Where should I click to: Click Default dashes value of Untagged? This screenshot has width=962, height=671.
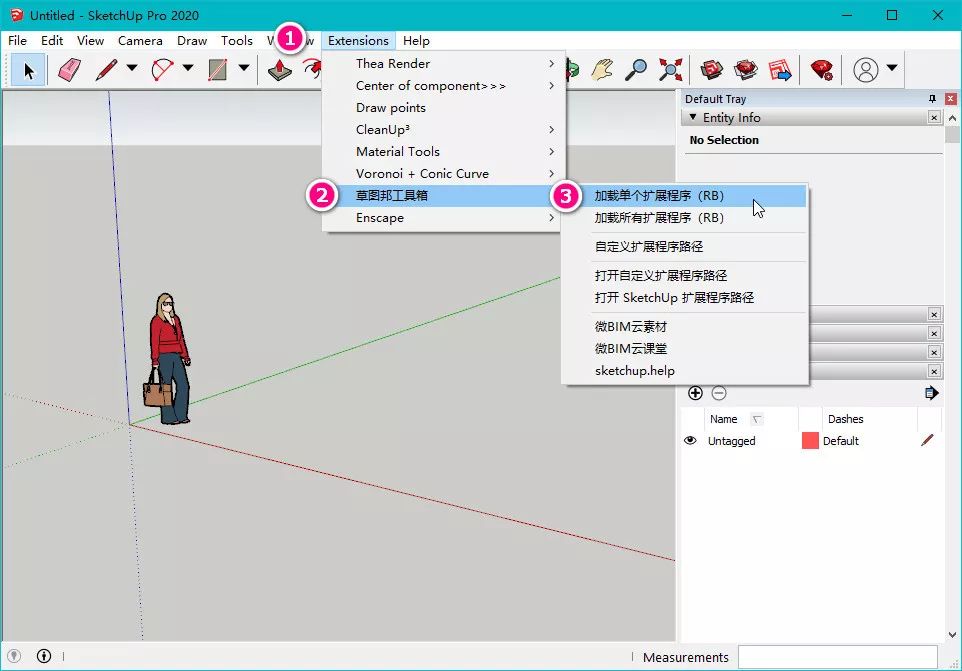pyautogui.click(x=841, y=440)
